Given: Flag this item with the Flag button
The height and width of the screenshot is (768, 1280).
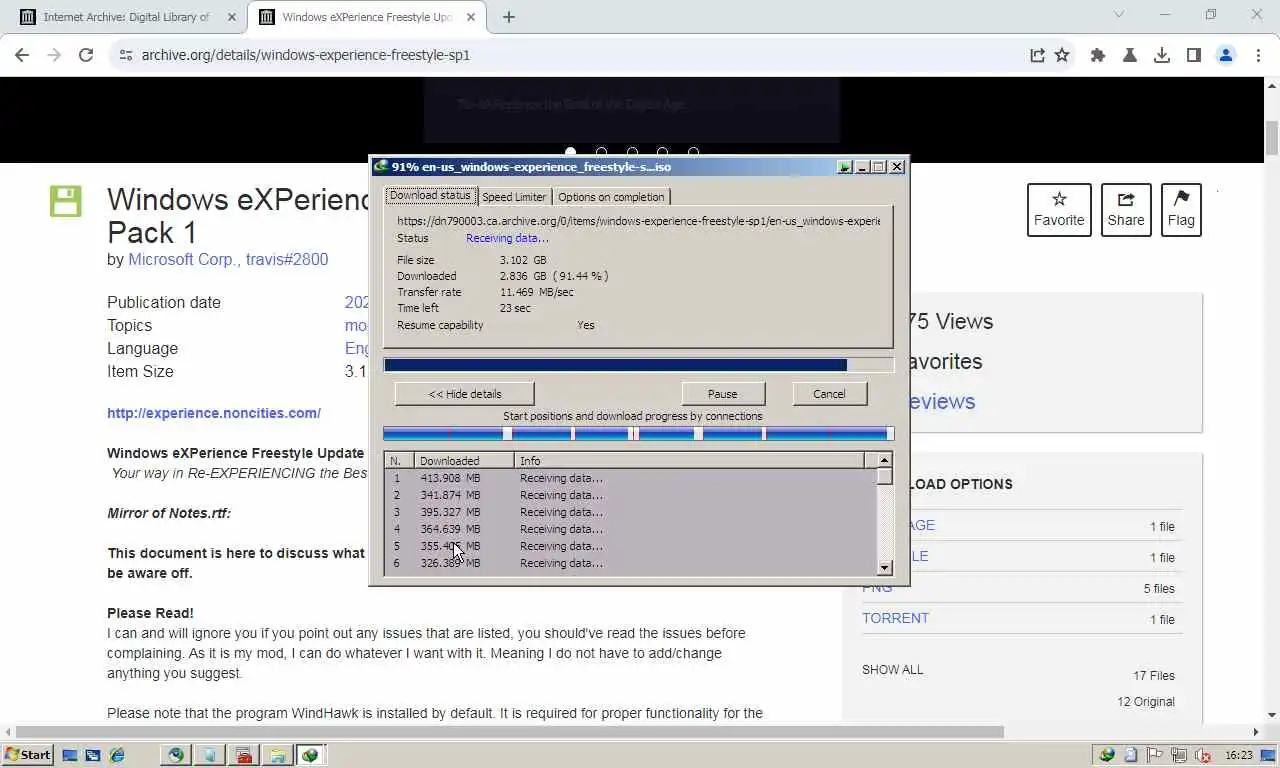Looking at the screenshot, I should click(x=1181, y=210).
